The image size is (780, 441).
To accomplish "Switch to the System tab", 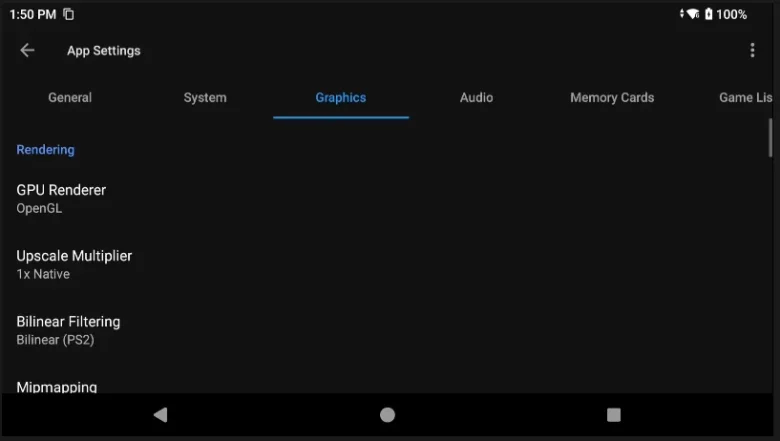I will [205, 98].
